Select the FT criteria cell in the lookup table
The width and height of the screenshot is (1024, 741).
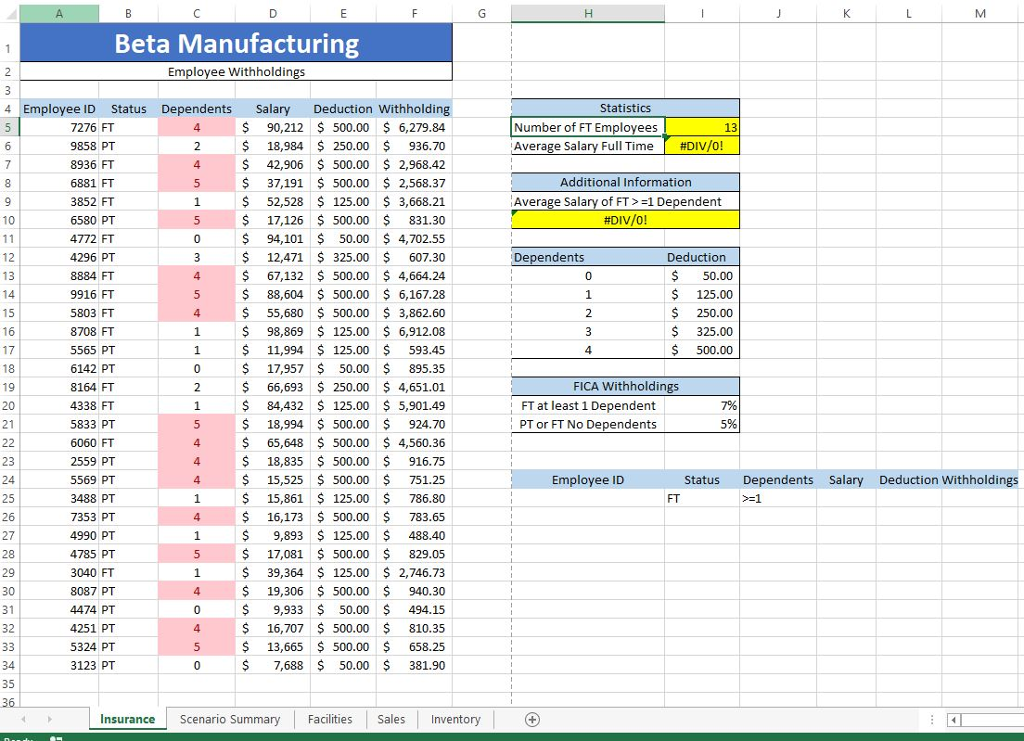pyautogui.click(x=701, y=498)
